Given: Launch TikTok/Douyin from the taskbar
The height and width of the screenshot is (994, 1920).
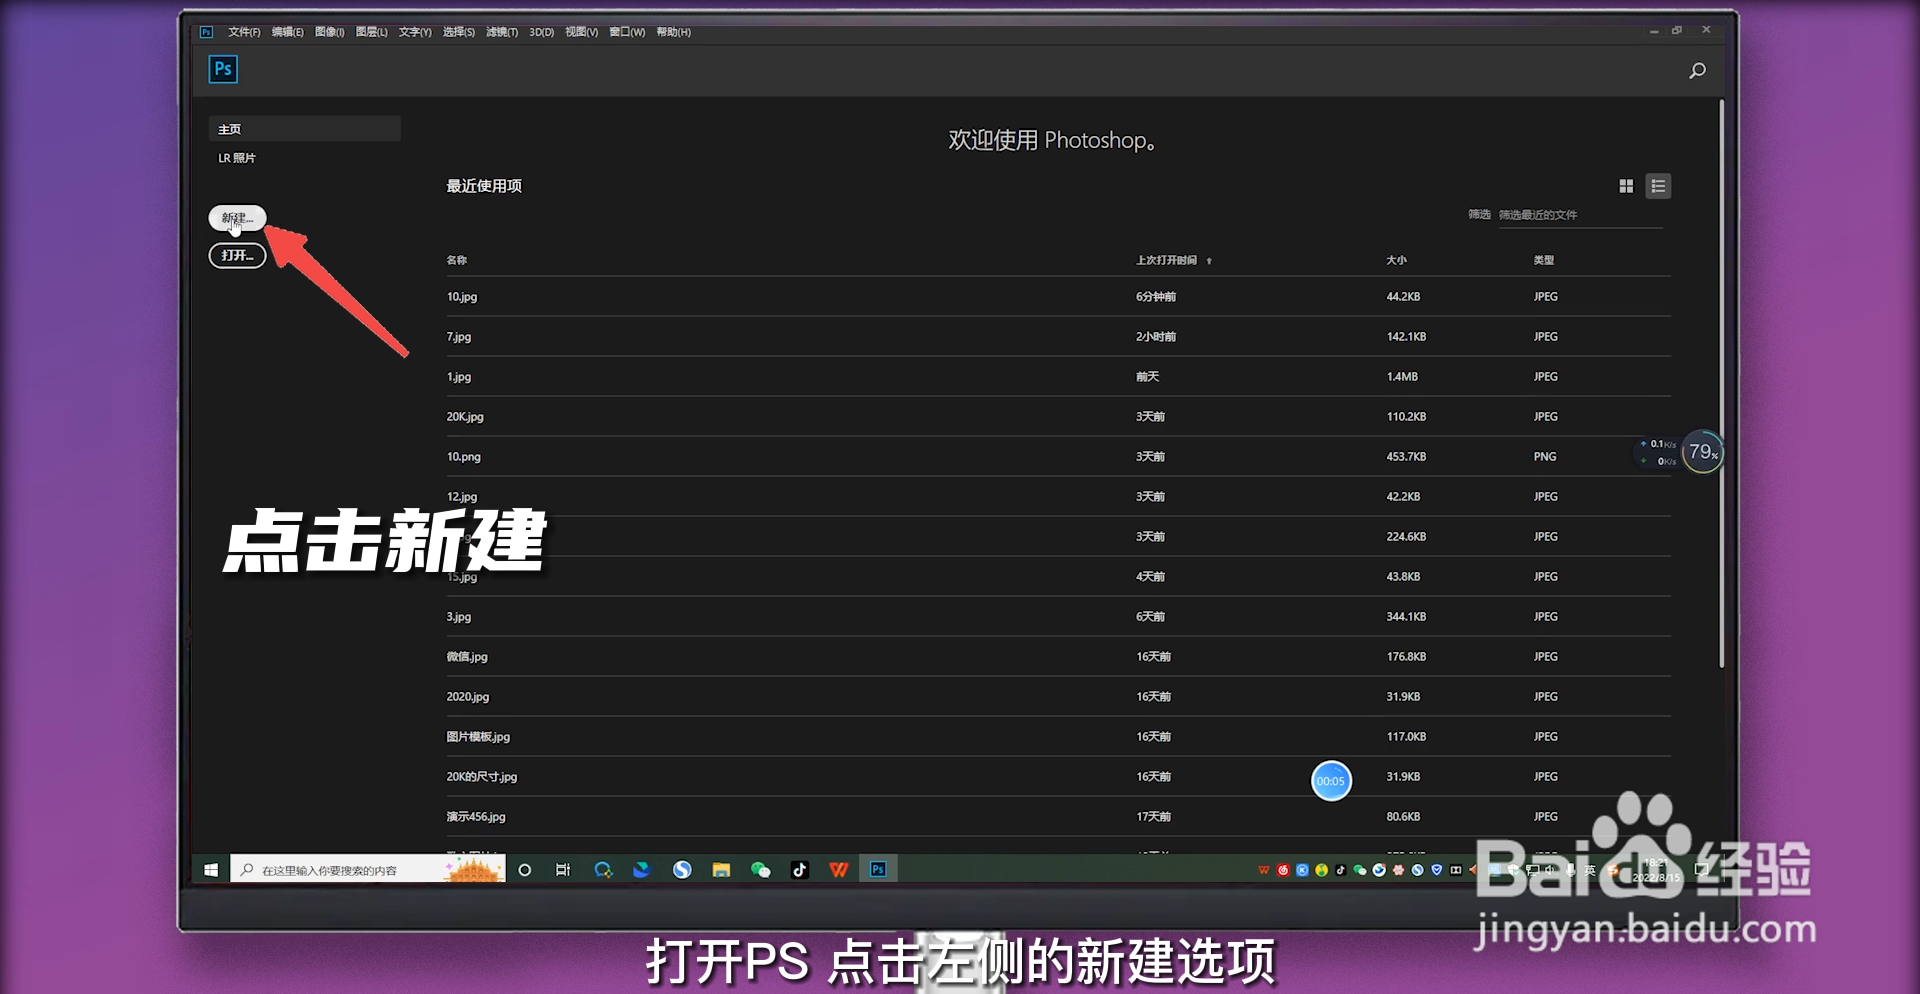Looking at the screenshot, I should pos(799,870).
